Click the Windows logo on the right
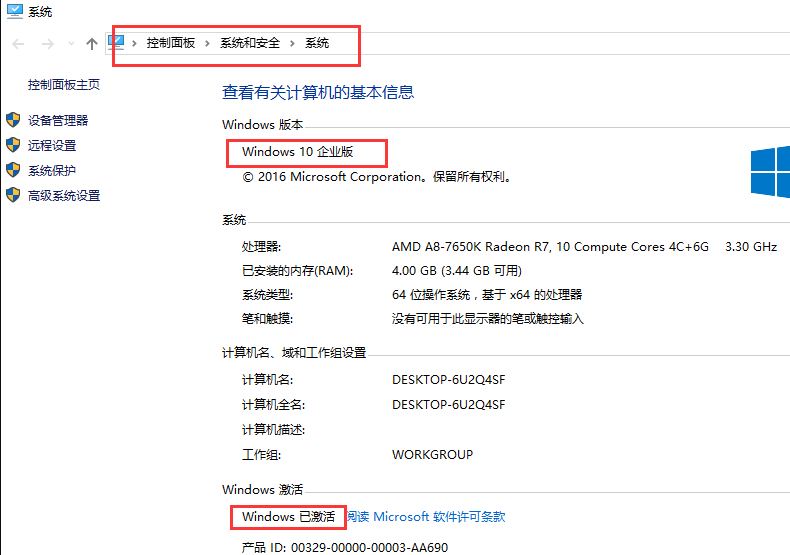 (771, 169)
